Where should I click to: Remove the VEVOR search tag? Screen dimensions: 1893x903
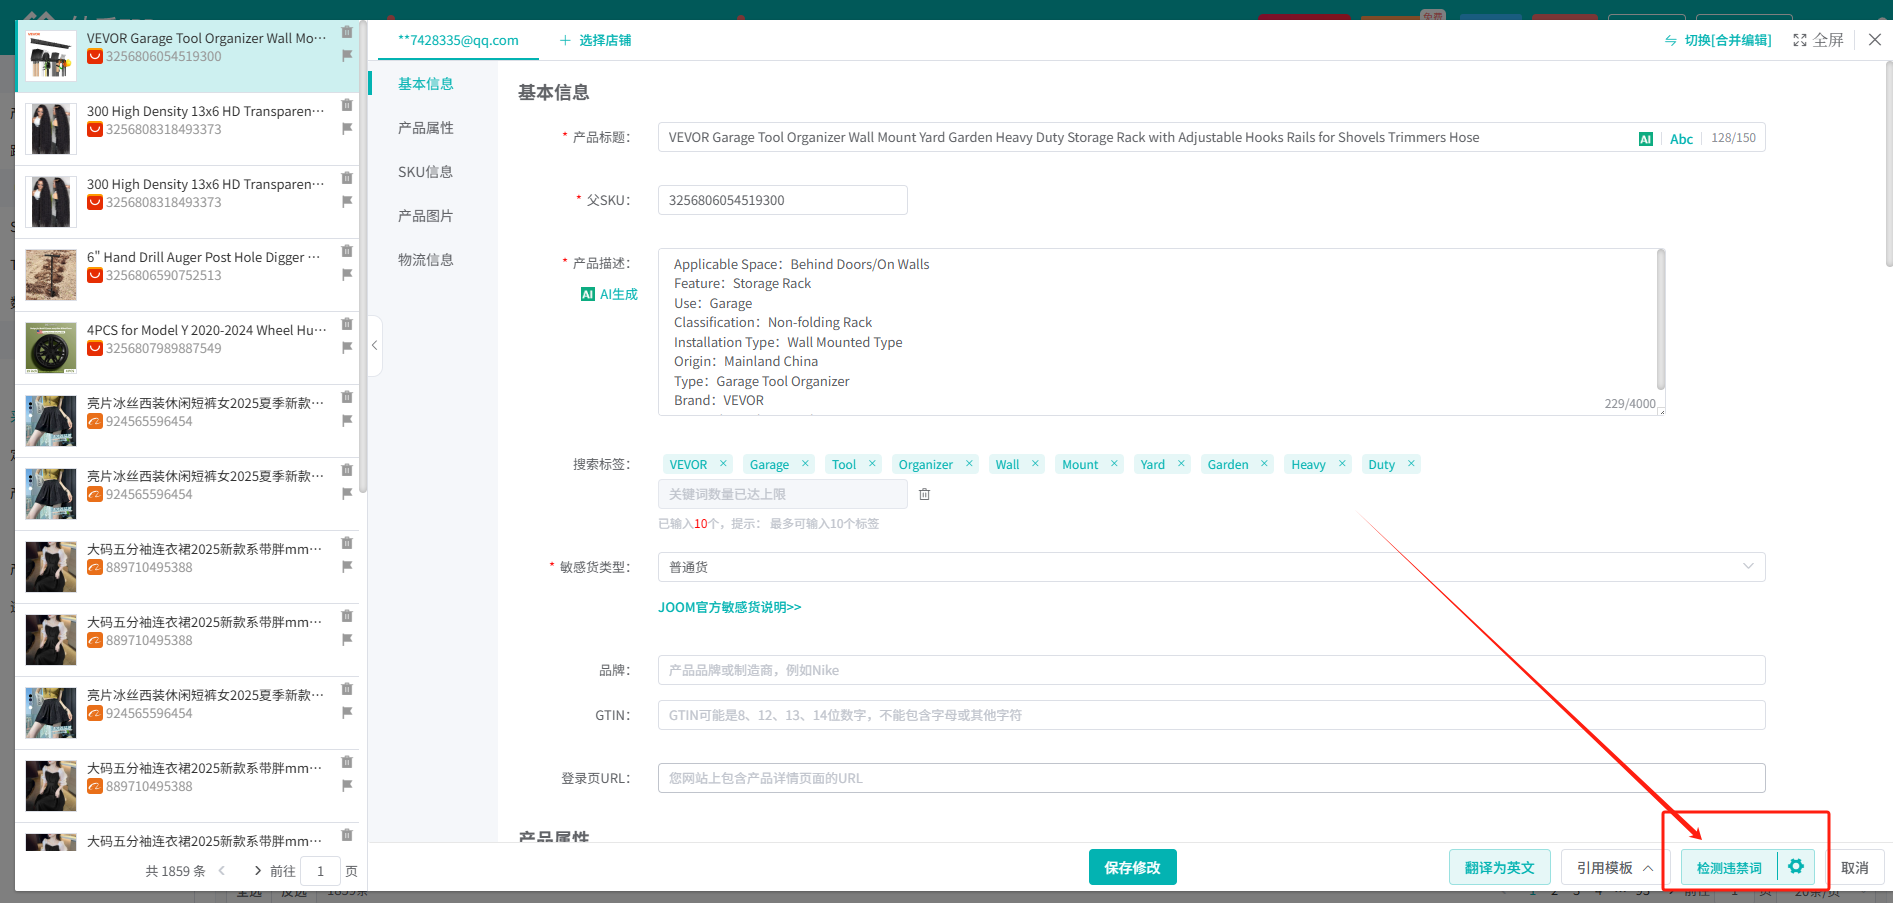[723, 464]
